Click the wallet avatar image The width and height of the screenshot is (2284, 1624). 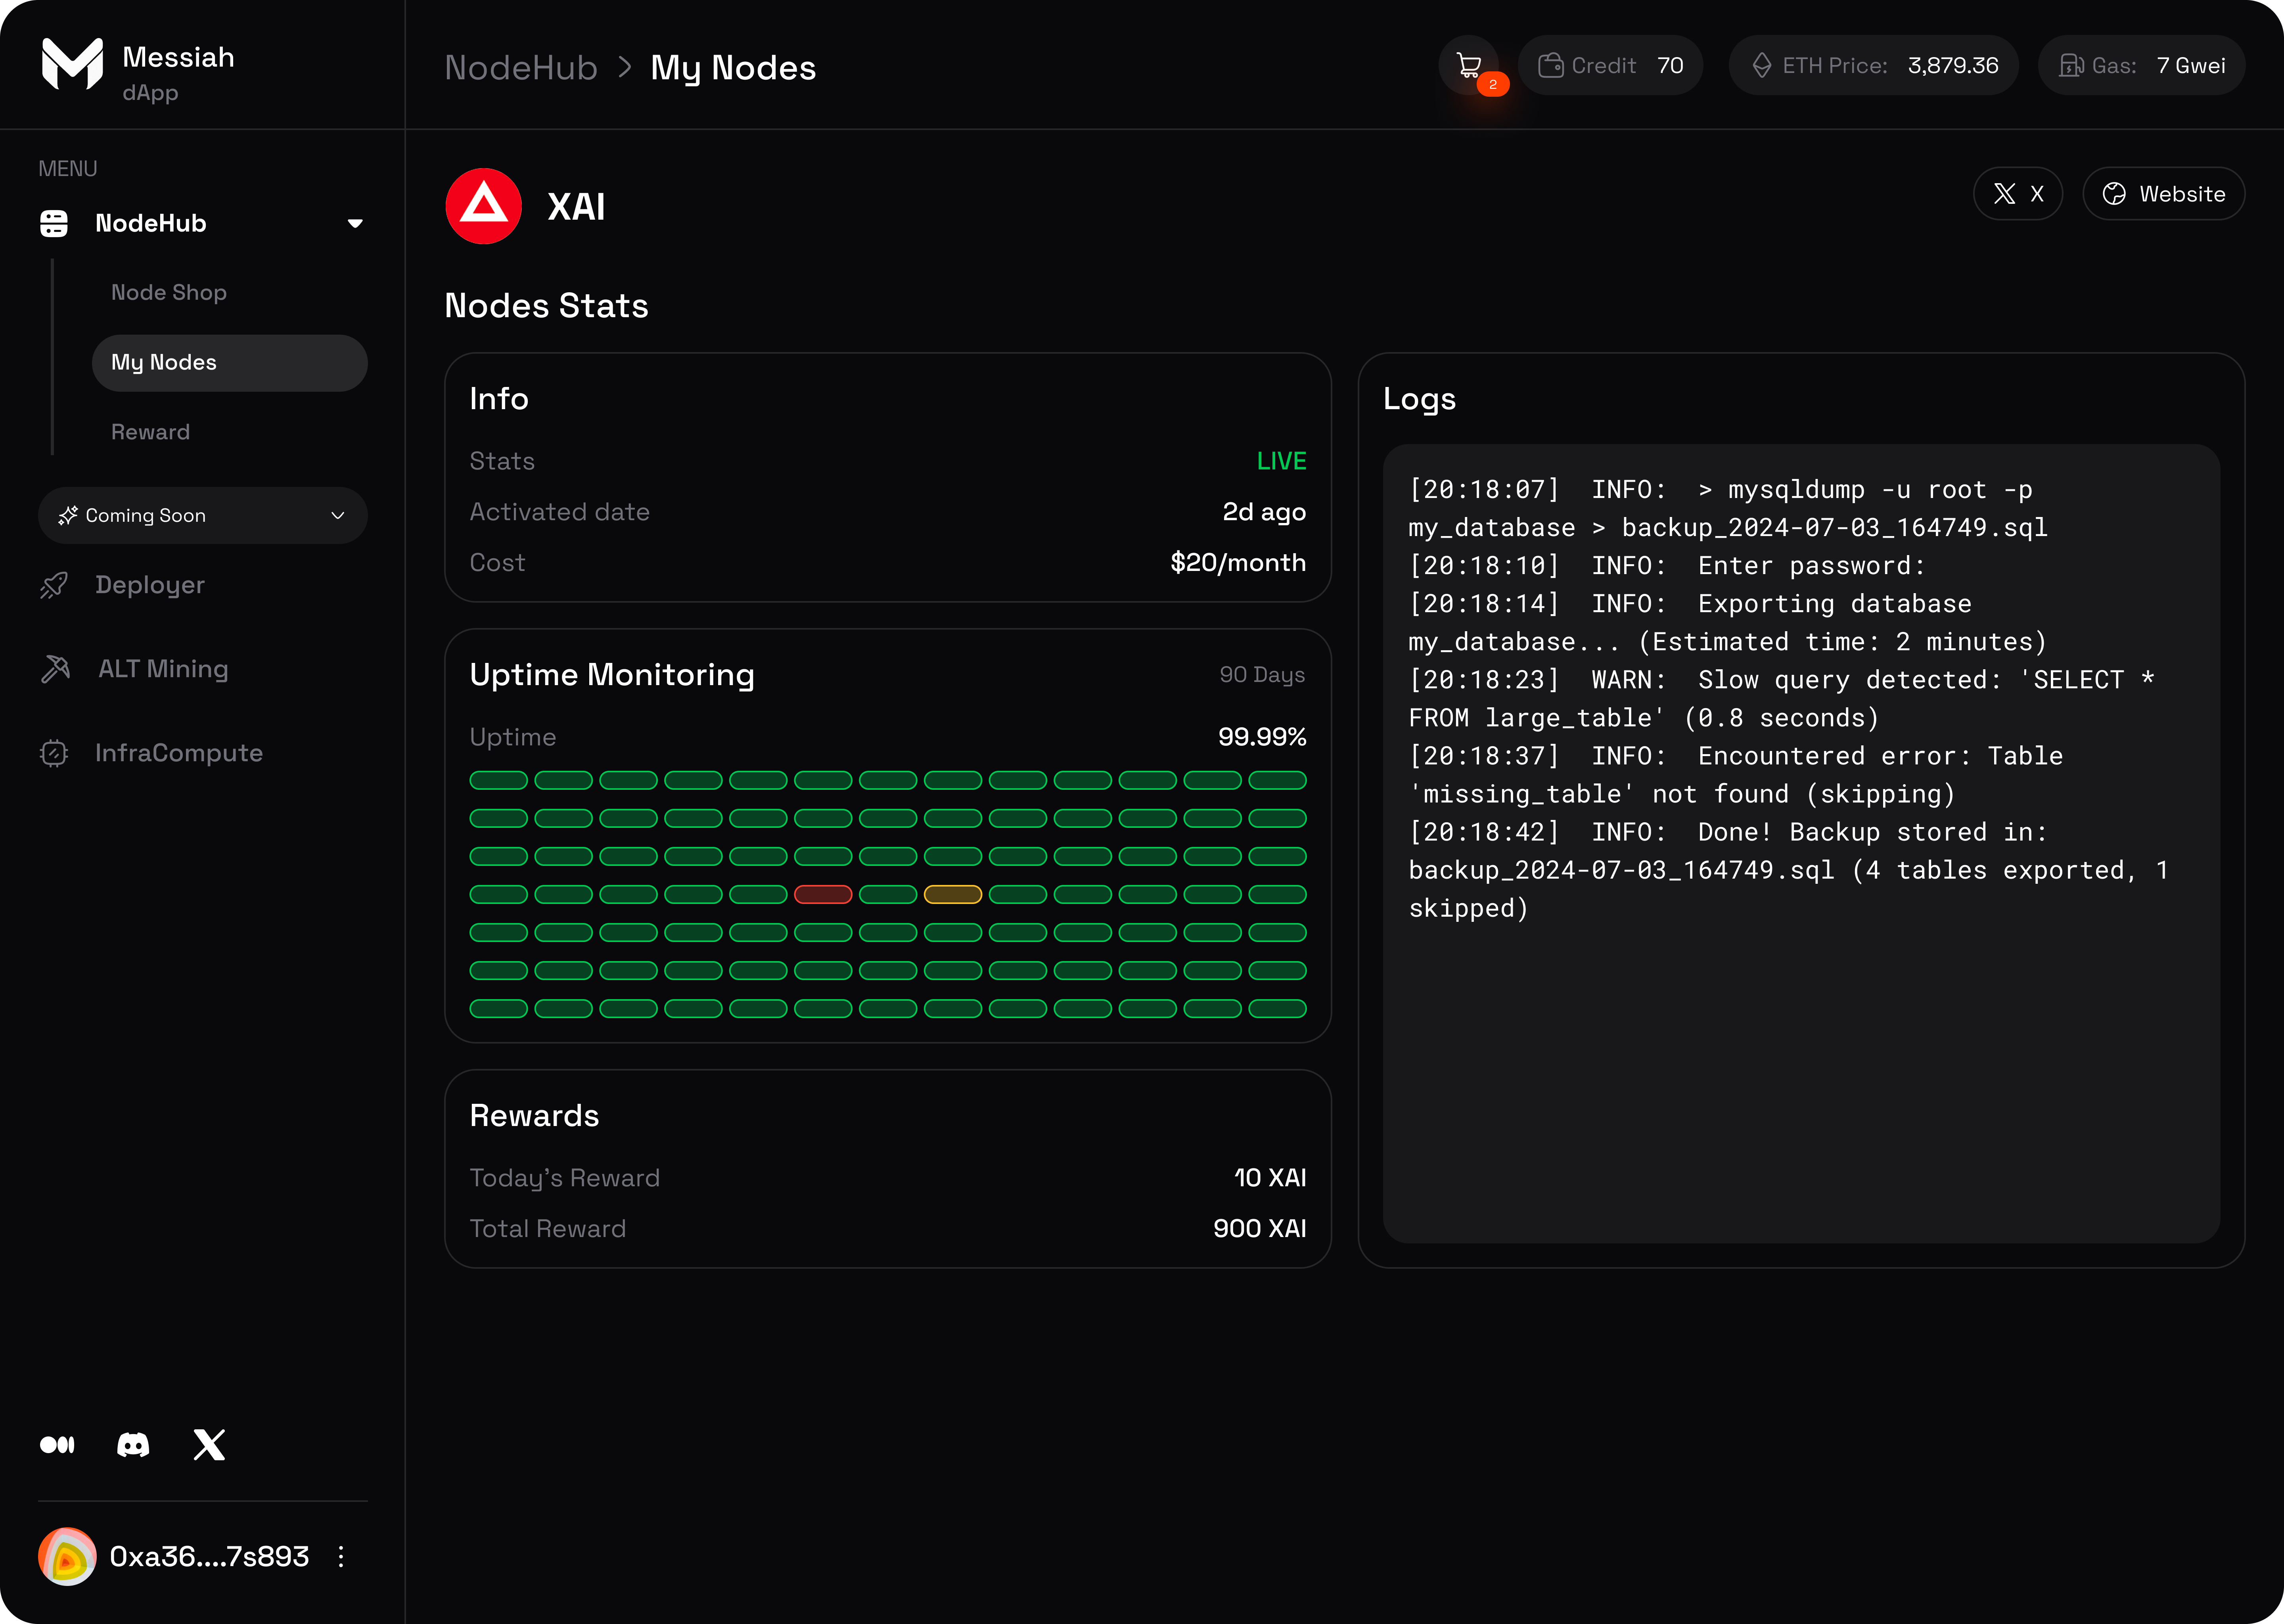tap(67, 1556)
